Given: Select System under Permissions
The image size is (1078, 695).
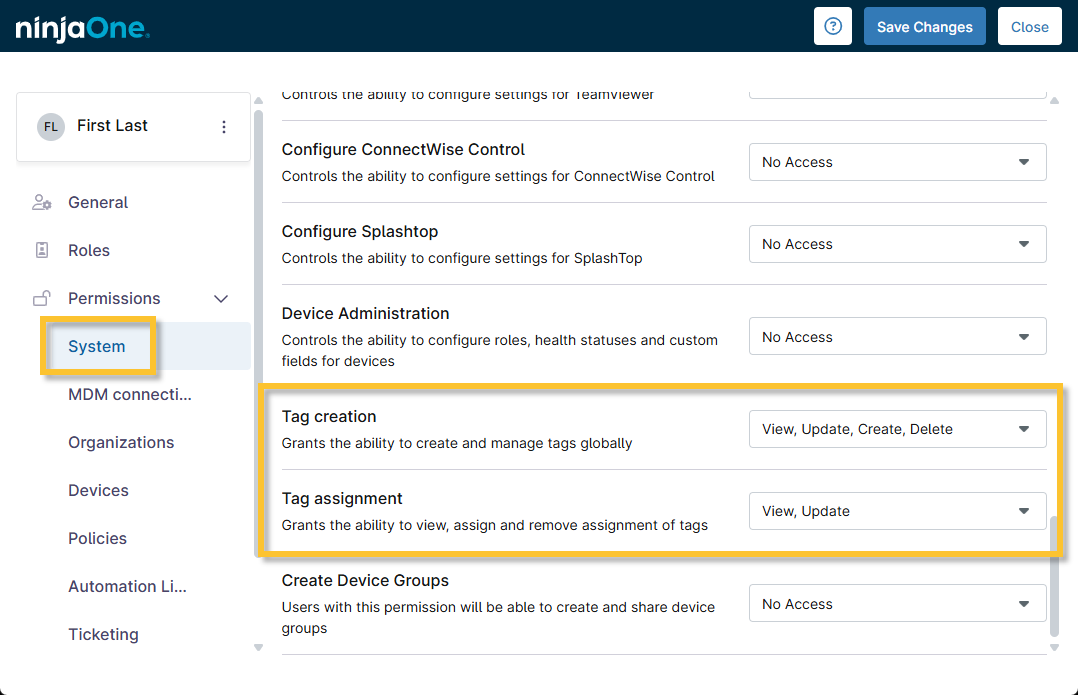Looking at the screenshot, I should point(97,347).
